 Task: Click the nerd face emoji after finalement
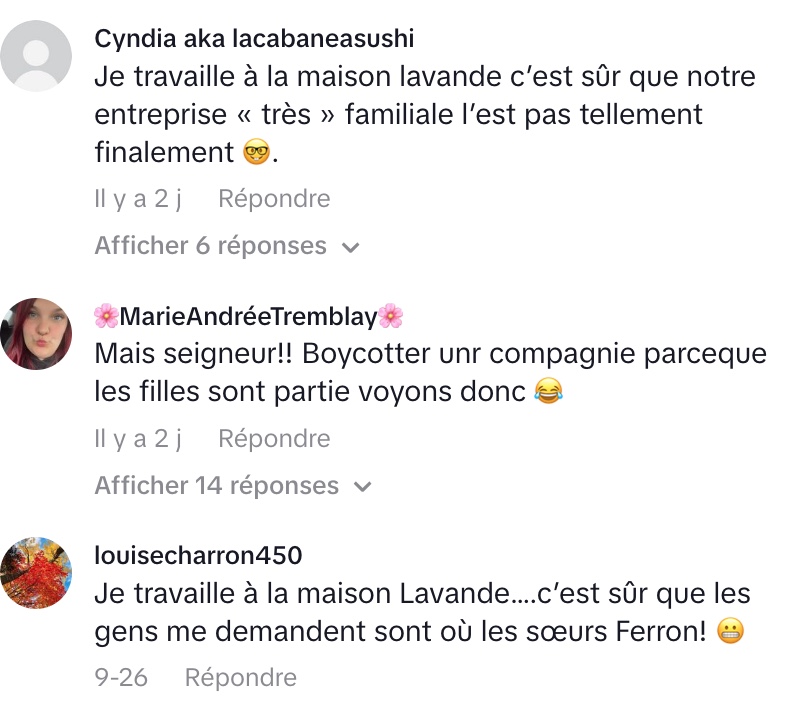256,153
